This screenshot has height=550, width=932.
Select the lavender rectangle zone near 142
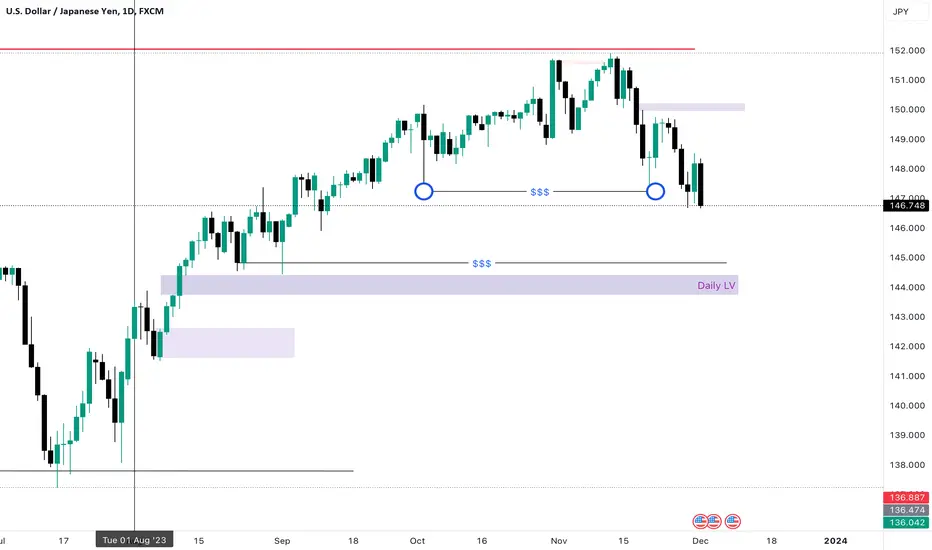point(228,342)
